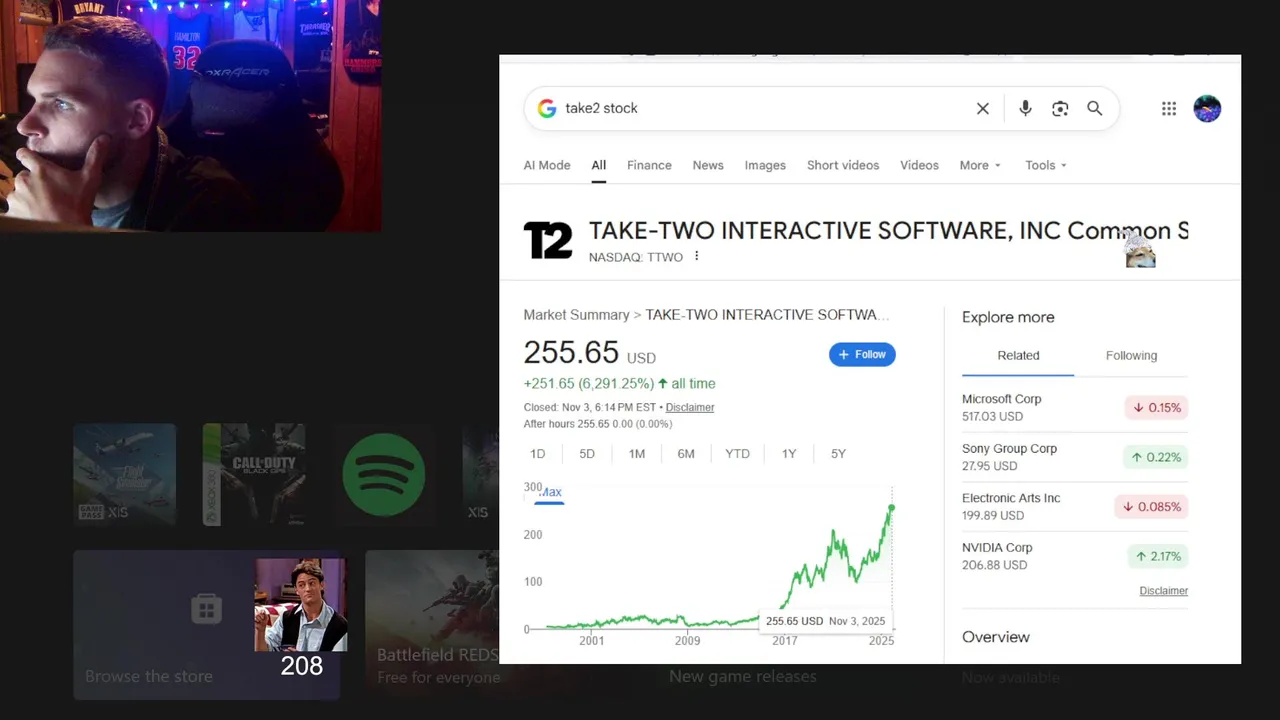
Task: Switch to the Related tab
Action: pyautogui.click(x=1018, y=355)
